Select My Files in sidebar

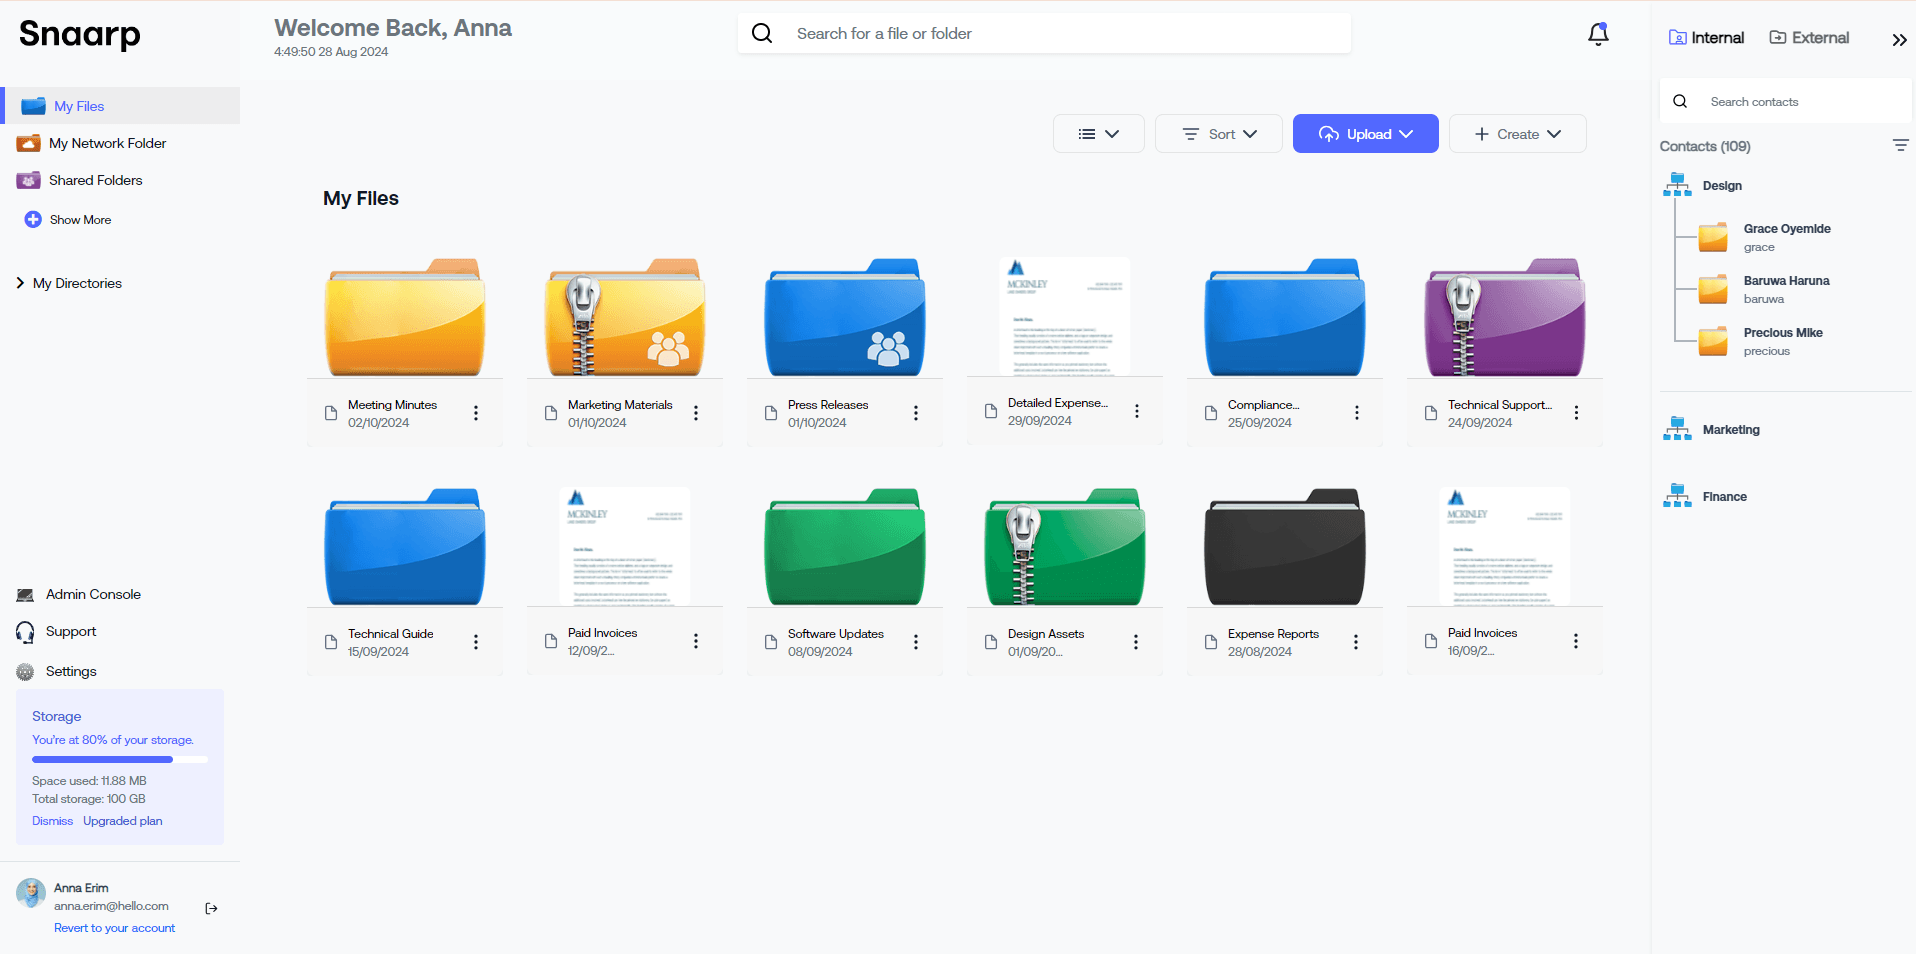120,106
